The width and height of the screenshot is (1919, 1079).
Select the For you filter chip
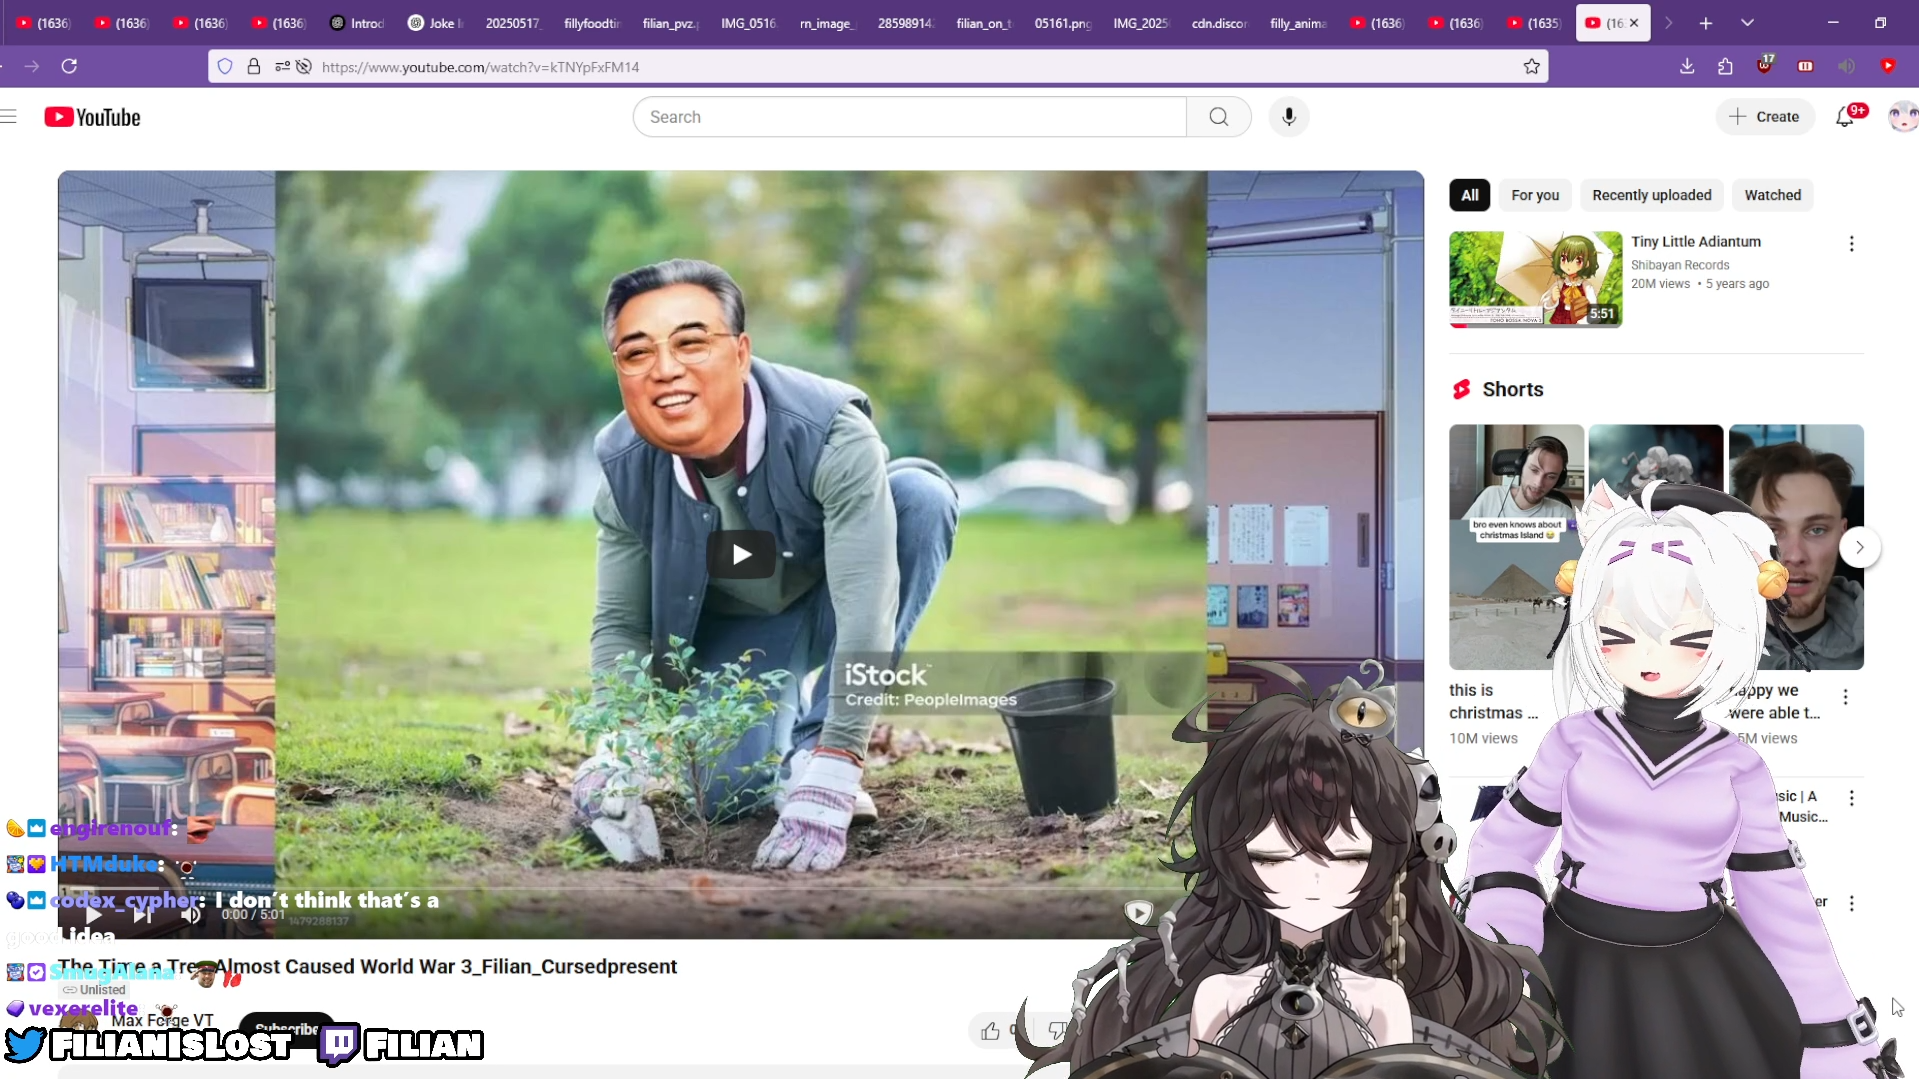(1535, 195)
